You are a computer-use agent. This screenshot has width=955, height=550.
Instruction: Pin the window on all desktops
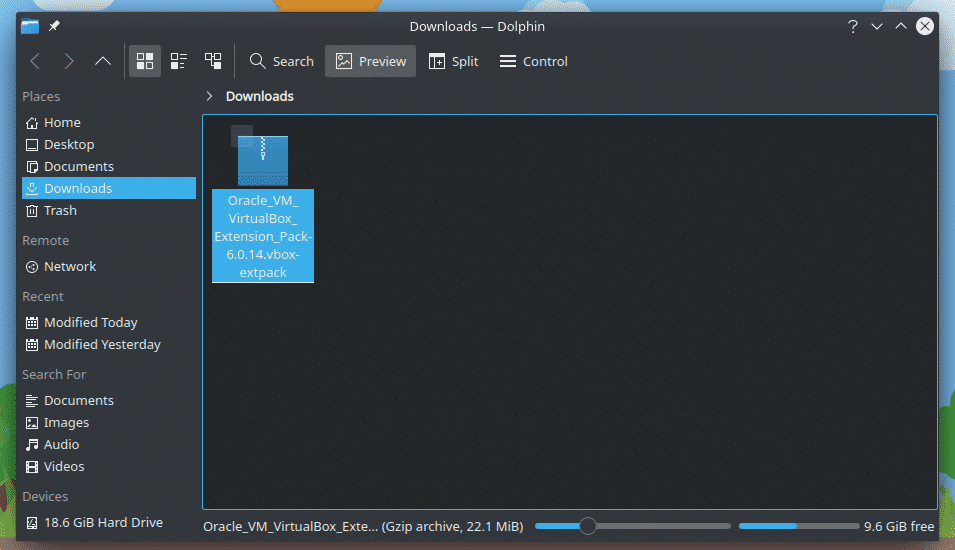(54, 26)
